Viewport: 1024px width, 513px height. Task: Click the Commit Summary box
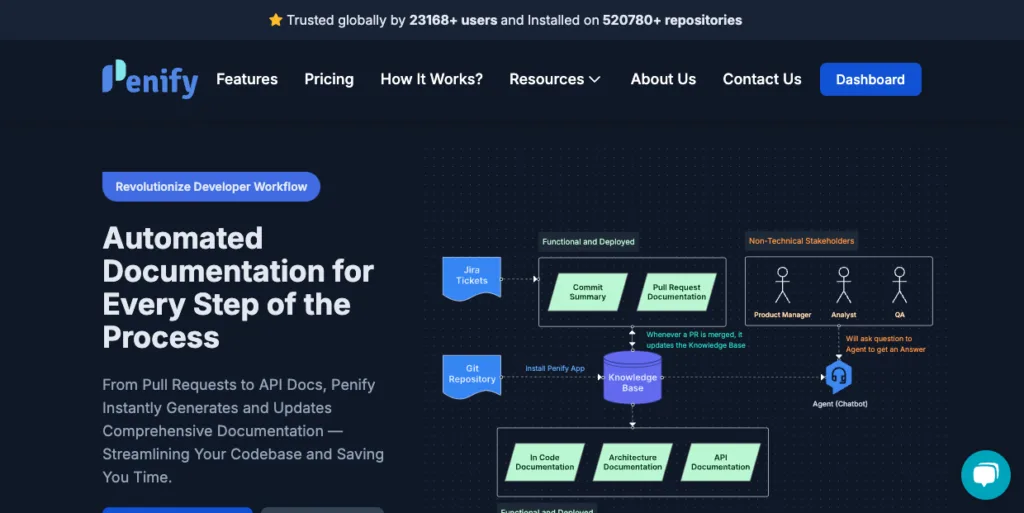(x=588, y=292)
